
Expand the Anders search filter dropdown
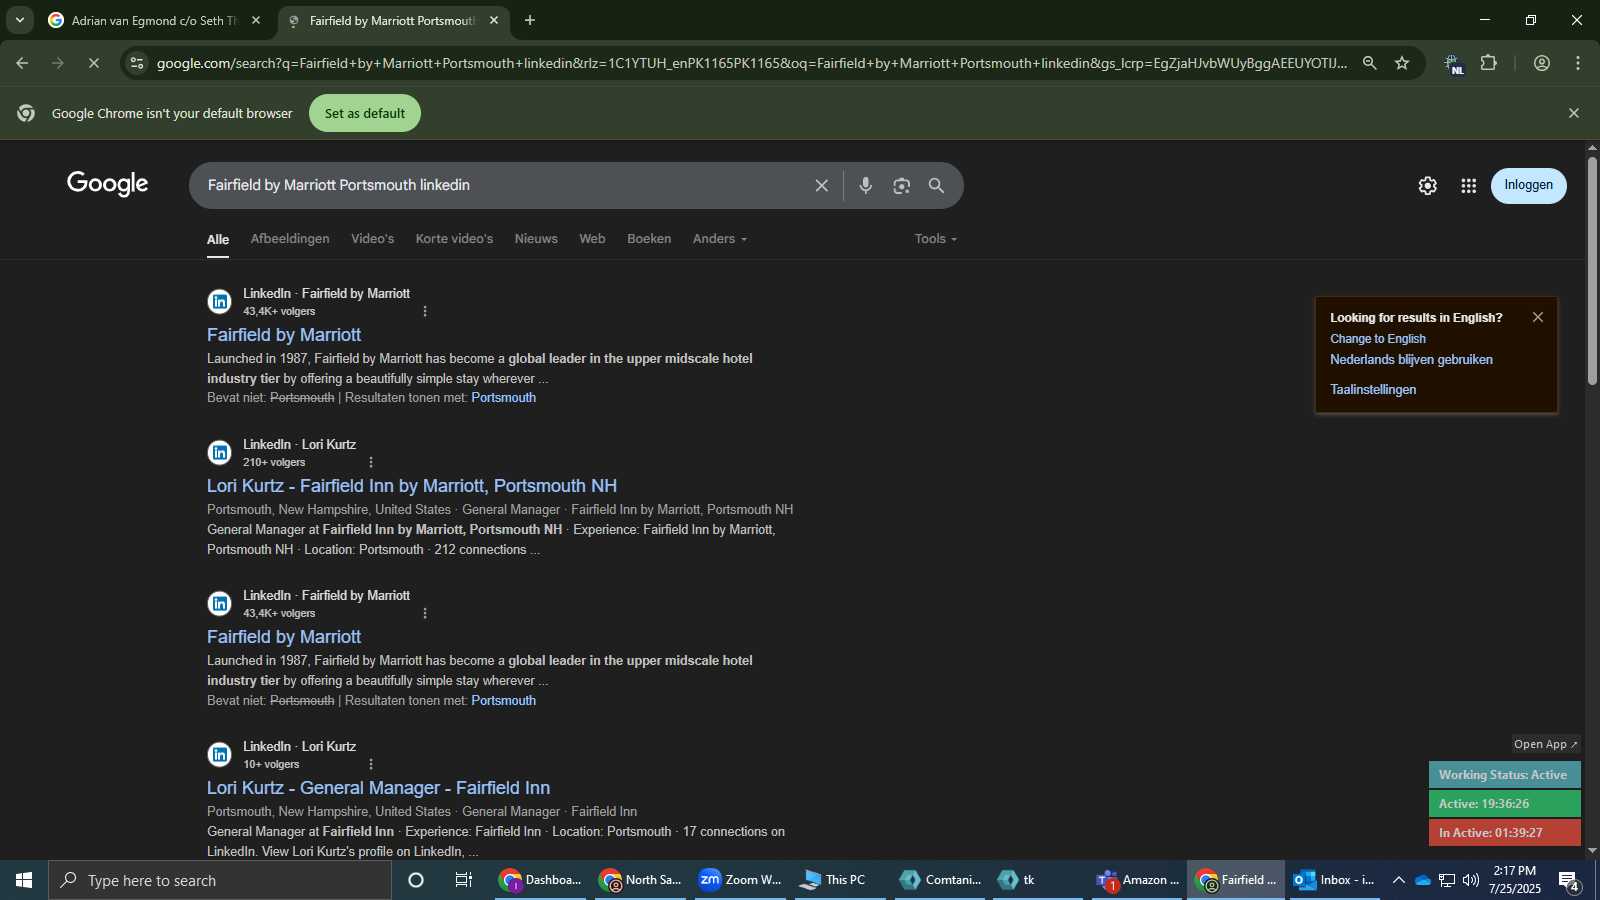[720, 239]
